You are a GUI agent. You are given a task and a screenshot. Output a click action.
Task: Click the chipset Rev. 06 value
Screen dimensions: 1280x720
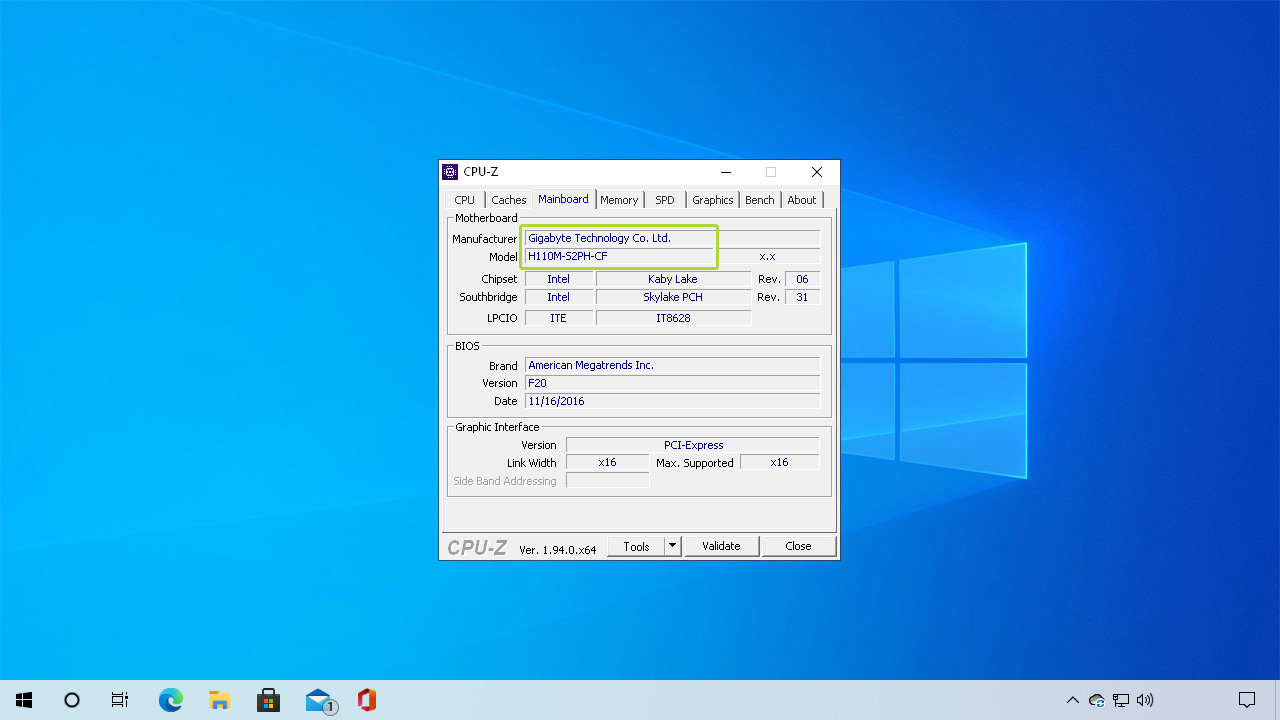coord(802,279)
